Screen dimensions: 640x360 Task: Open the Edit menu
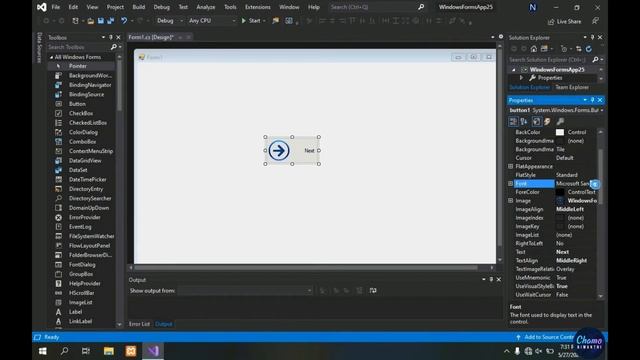pos(73,7)
